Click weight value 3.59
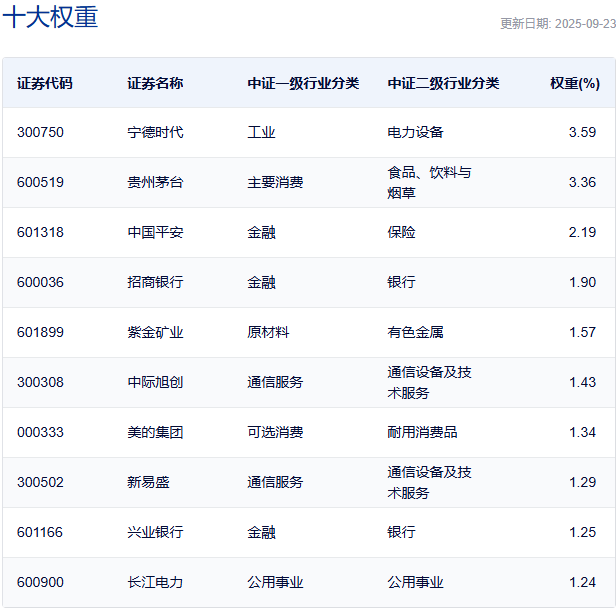Viewport: 616px width, 612px height. click(x=582, y=132)
